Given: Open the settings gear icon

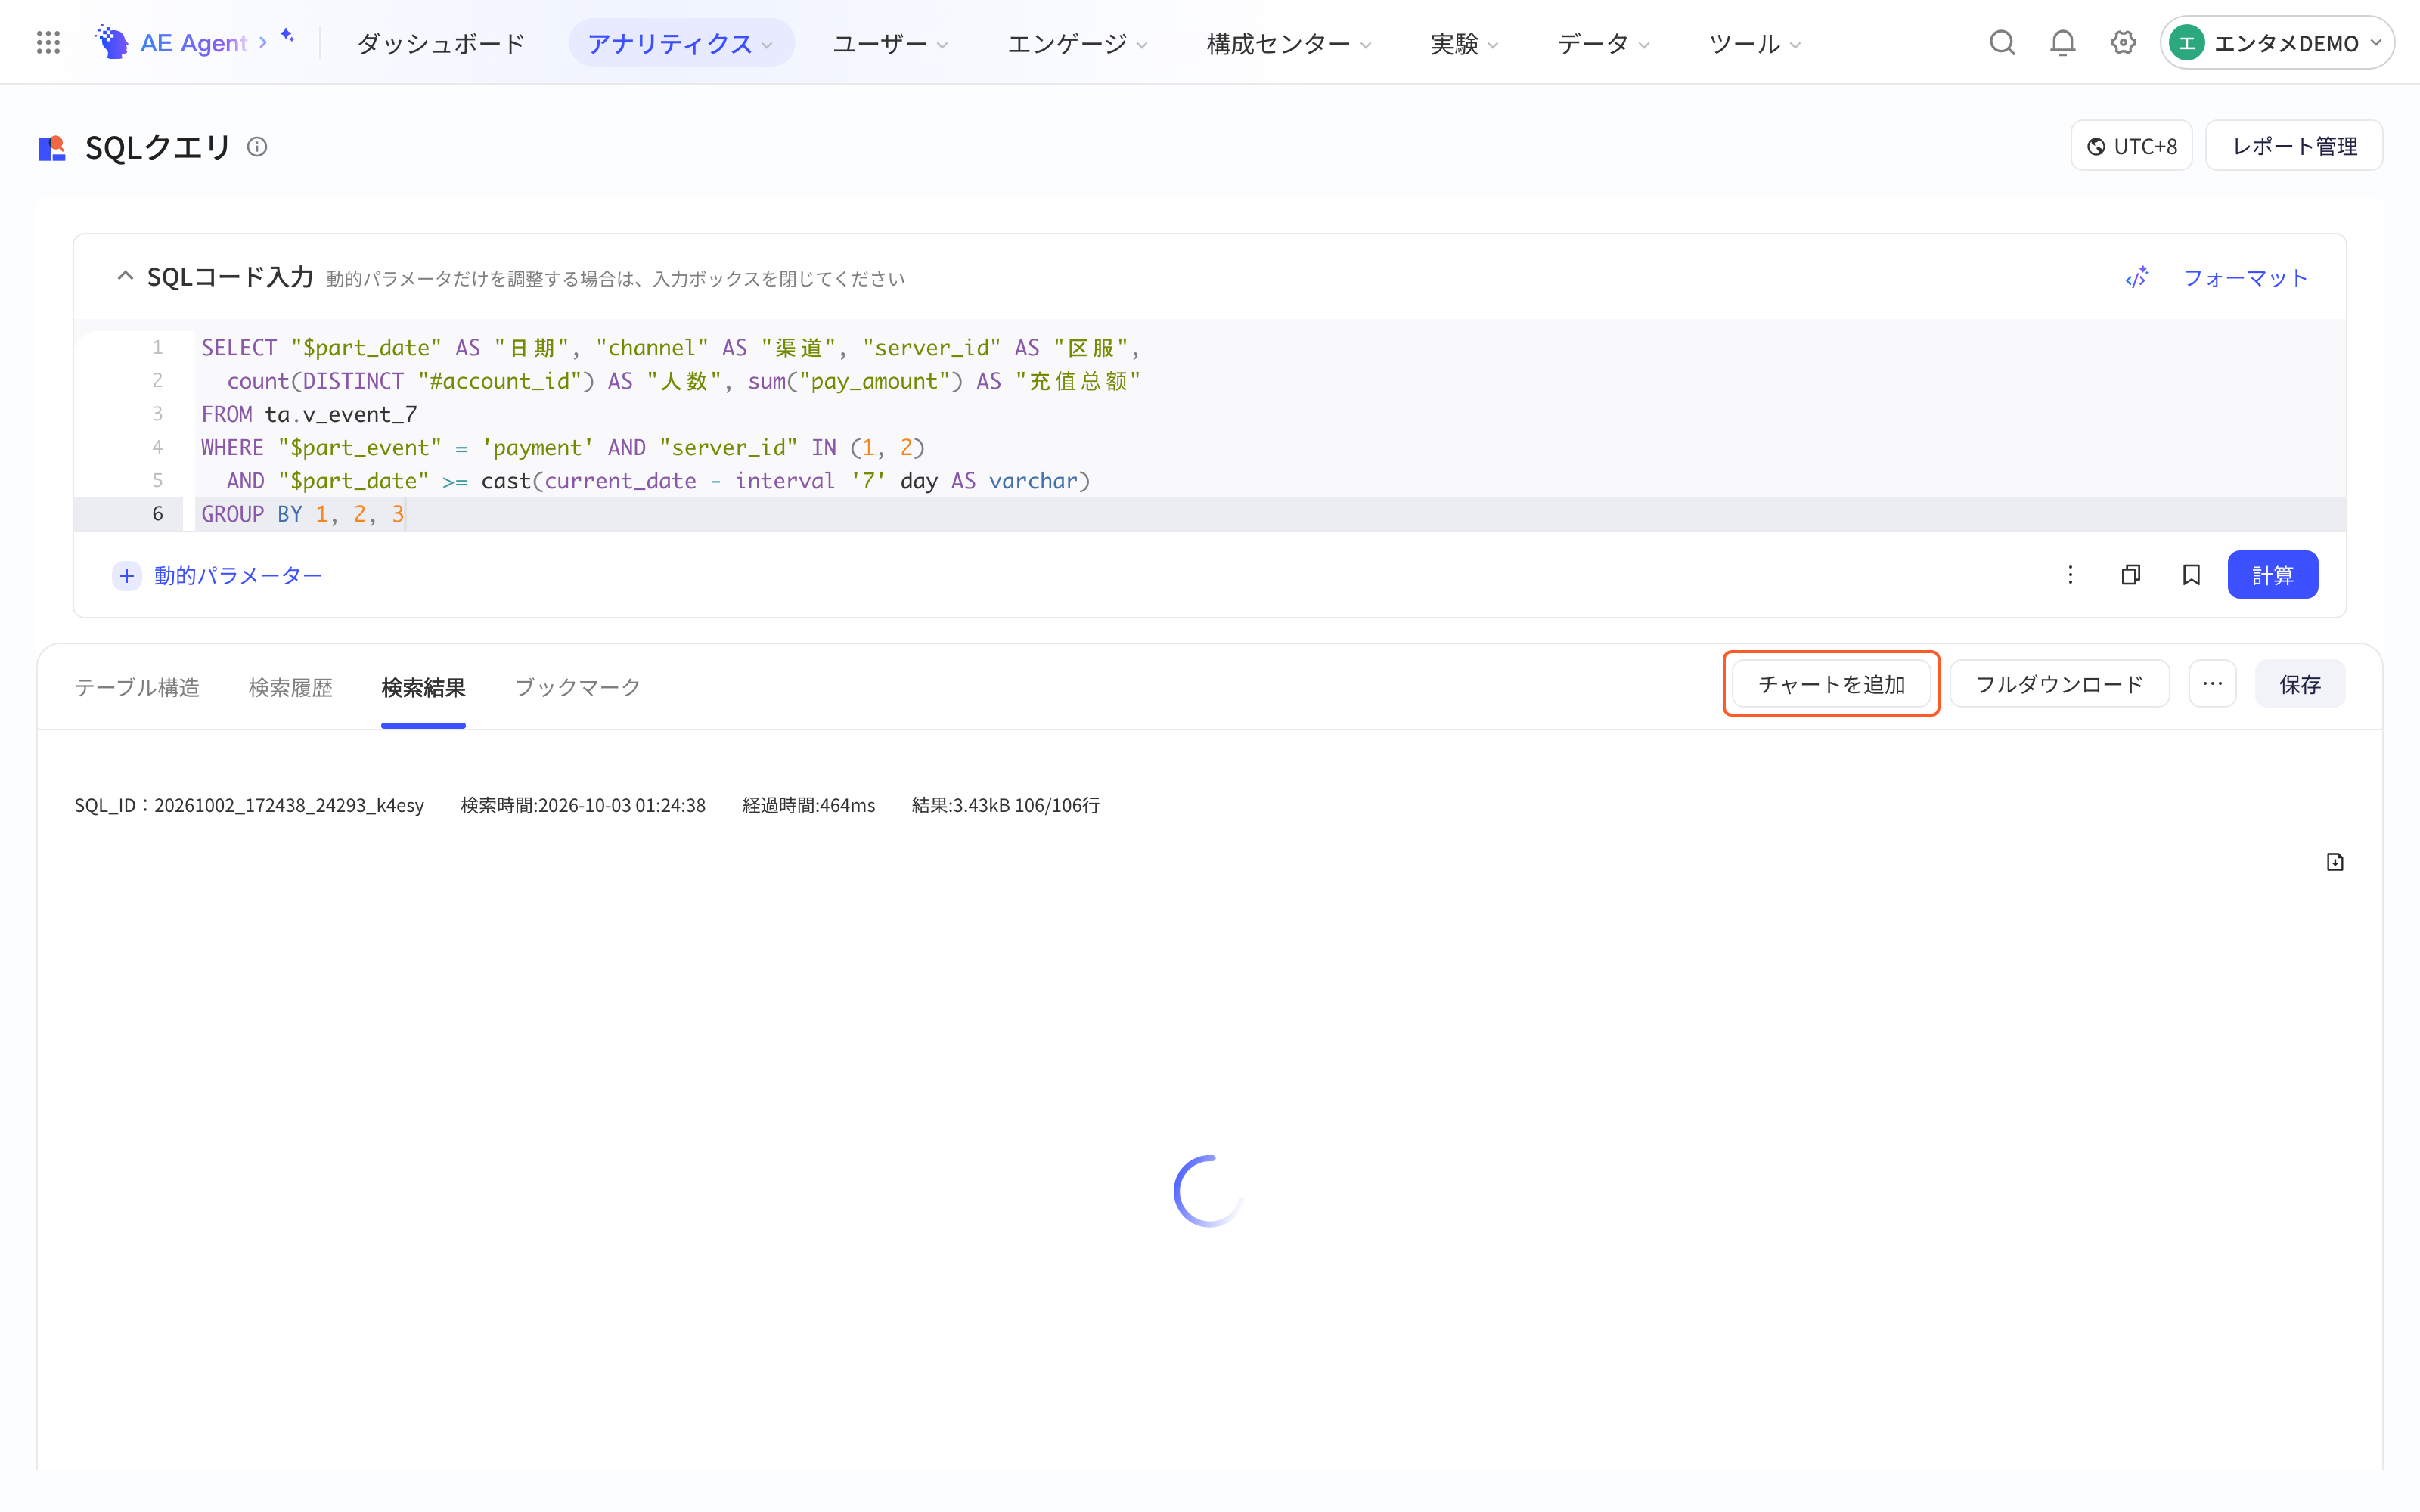Looking at the screenshot, I should pos(2123,42).
